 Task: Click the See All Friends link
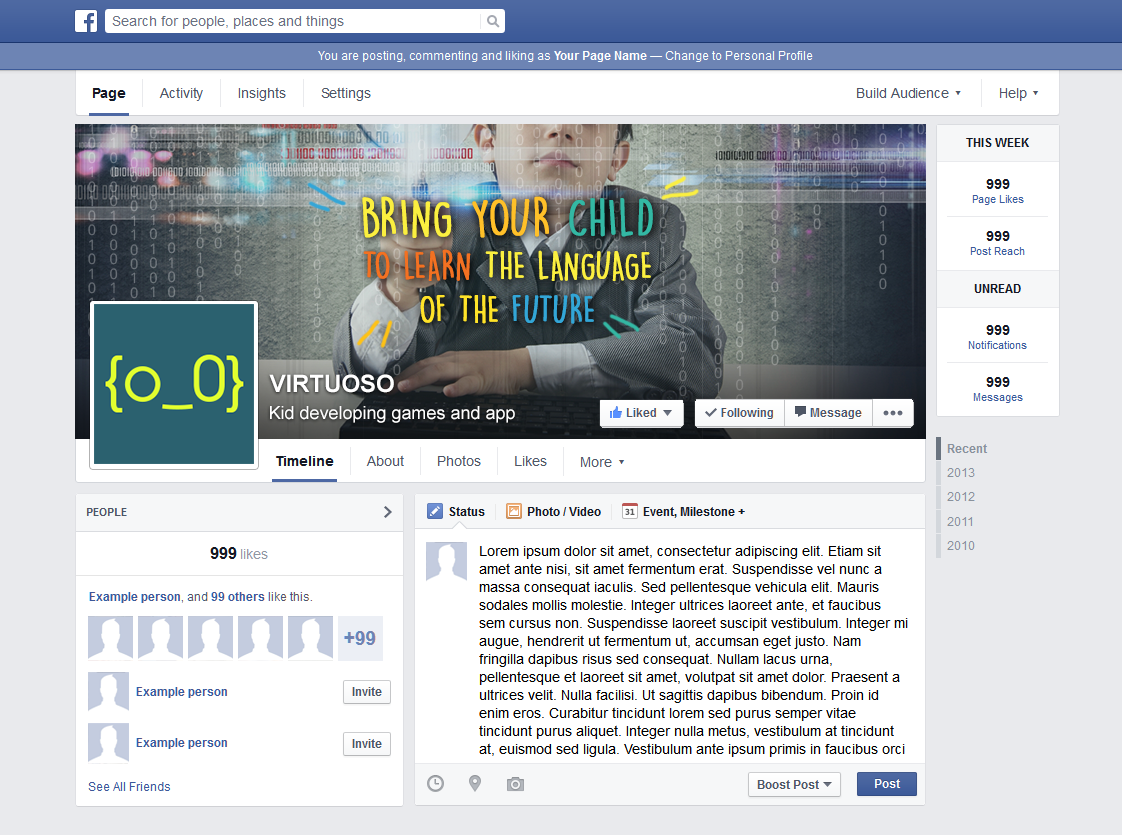click(129, 787)
